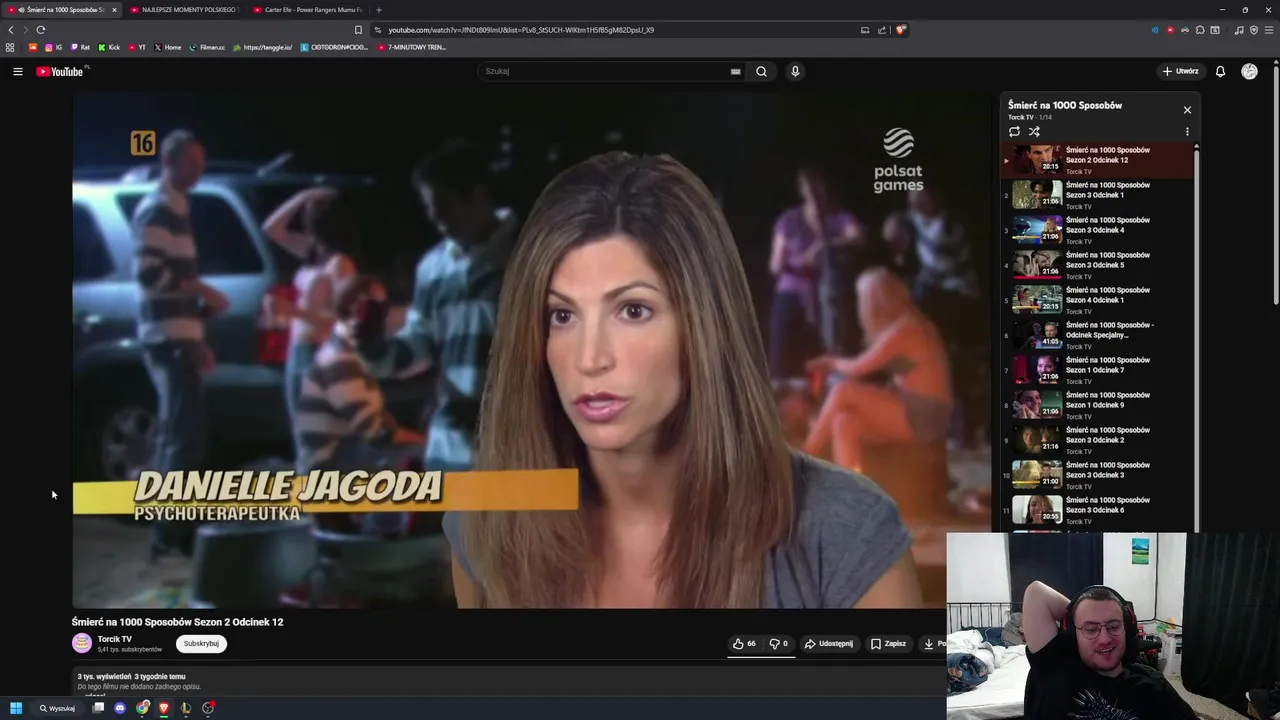Click the share icon in address bar
The image size is (1280, 720).
[x=882, y=30]
